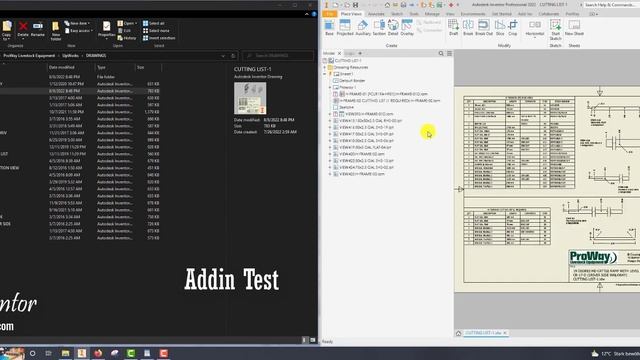Select the Slice tool
This screenshot has width=640, height=360.
tap(500, 28)
